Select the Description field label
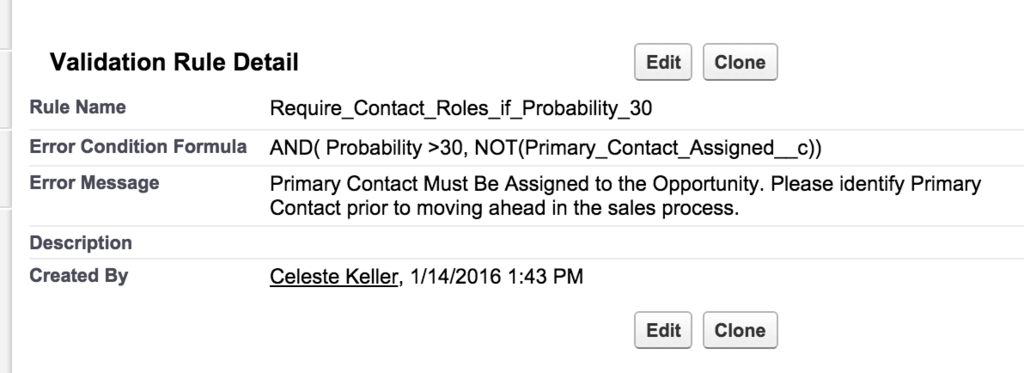The width and height of the screenshot is (1024, 373). coord(80,243)
